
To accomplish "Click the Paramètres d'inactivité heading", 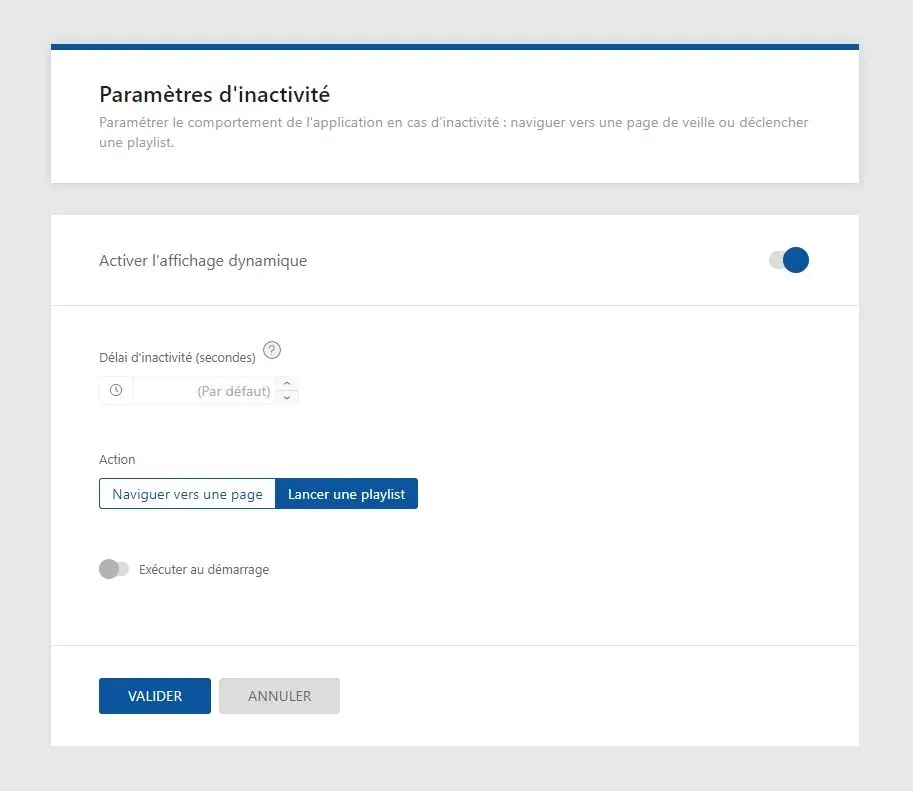I will point(214,95).
